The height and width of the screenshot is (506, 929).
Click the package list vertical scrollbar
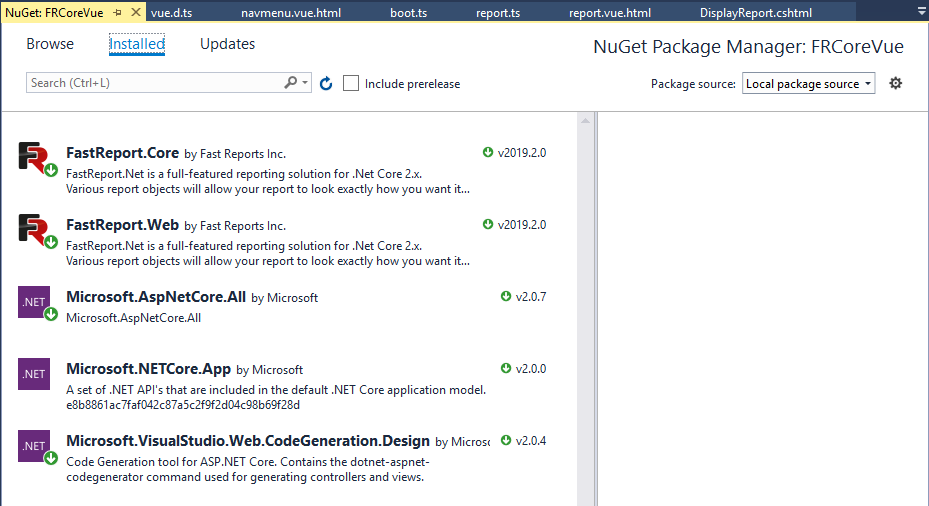point(585,300)
